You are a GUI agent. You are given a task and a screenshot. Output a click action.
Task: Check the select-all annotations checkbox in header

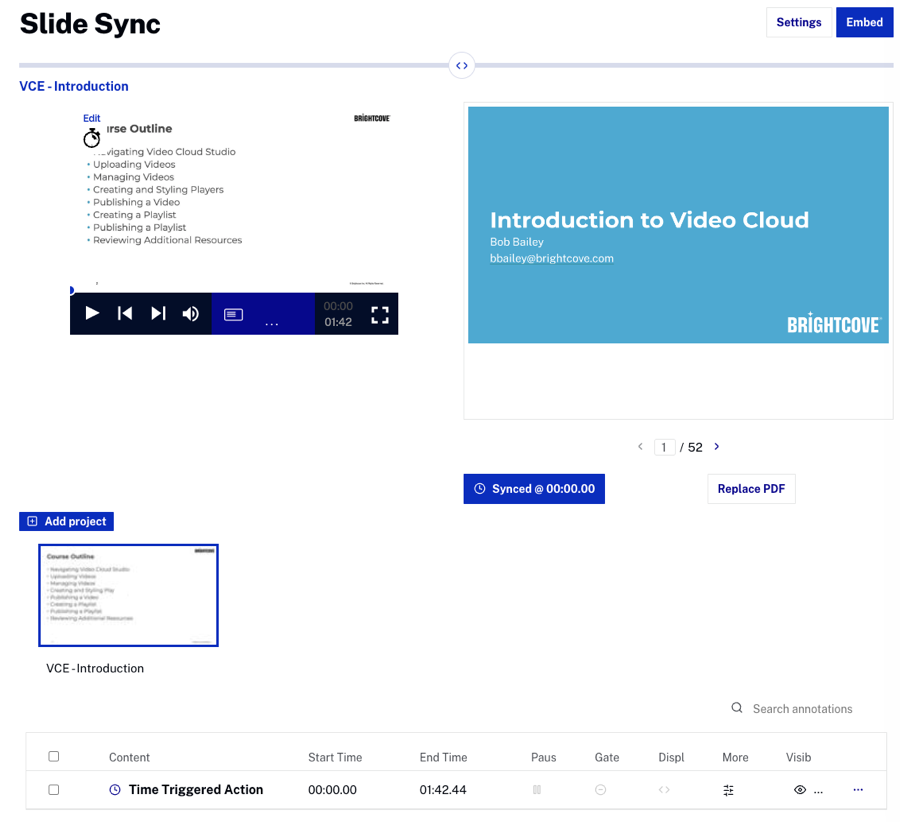[x=54, y=757]
